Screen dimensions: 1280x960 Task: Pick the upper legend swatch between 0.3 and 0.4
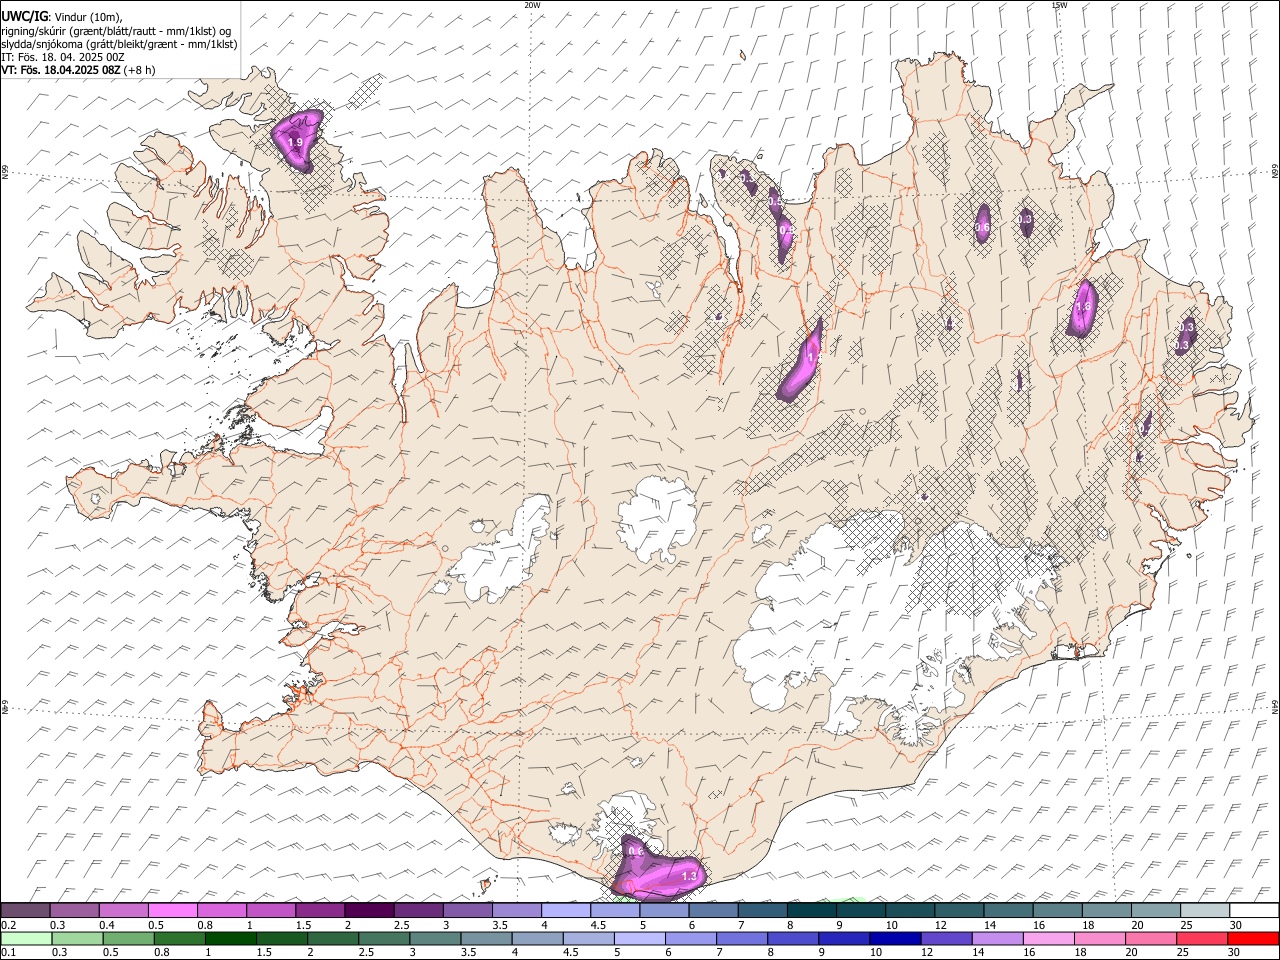pos(75,911)
